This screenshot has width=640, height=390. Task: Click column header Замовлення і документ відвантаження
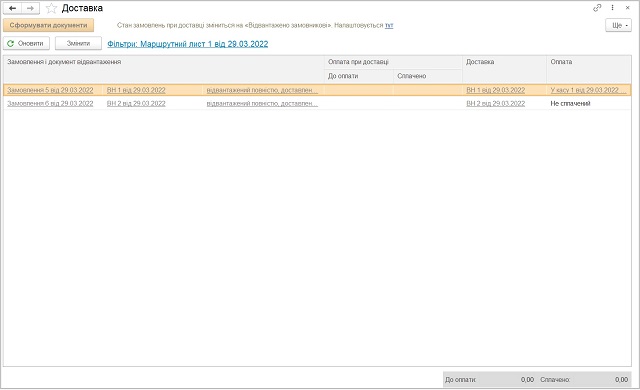click(164, 69)
